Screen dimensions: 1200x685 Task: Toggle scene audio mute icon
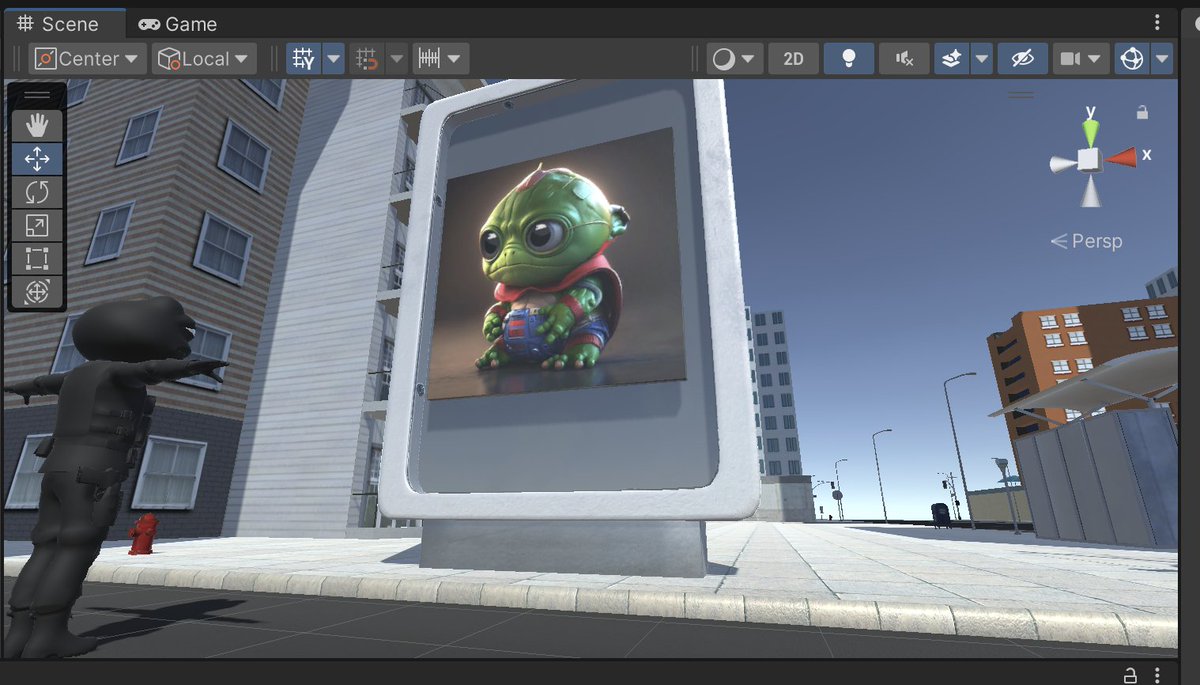click(904, 59)
